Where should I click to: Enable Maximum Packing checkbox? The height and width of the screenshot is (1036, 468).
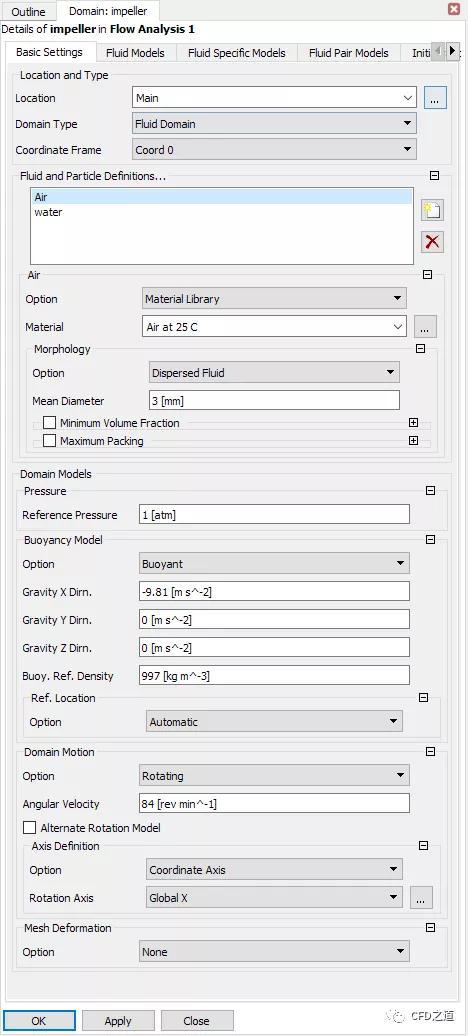pyautogui.click(x=50, y=441)
